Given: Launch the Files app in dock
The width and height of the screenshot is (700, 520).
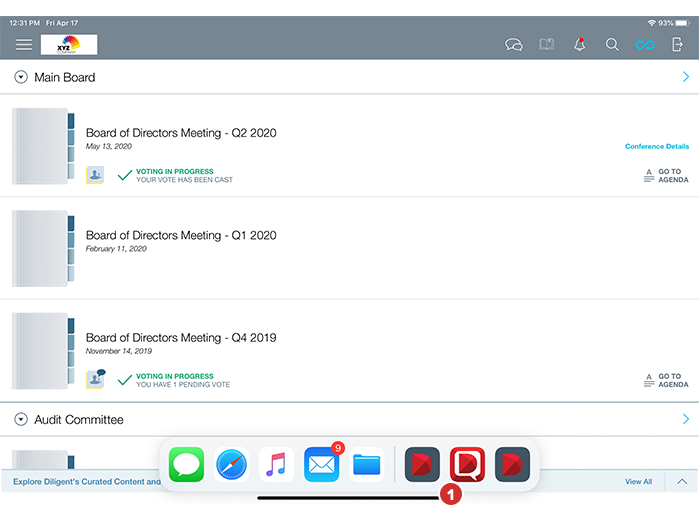Looking at the screenshot, I should 367,465.
